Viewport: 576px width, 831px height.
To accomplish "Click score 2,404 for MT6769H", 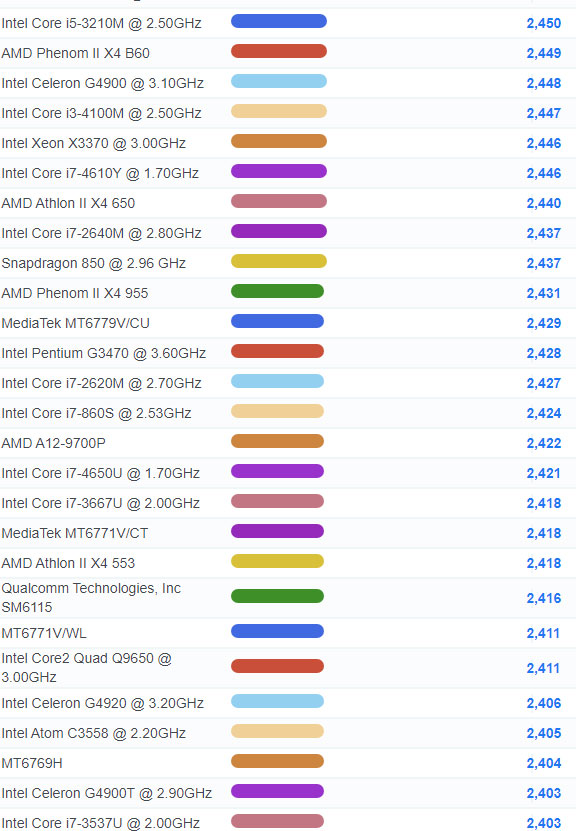I will point(544,763).
